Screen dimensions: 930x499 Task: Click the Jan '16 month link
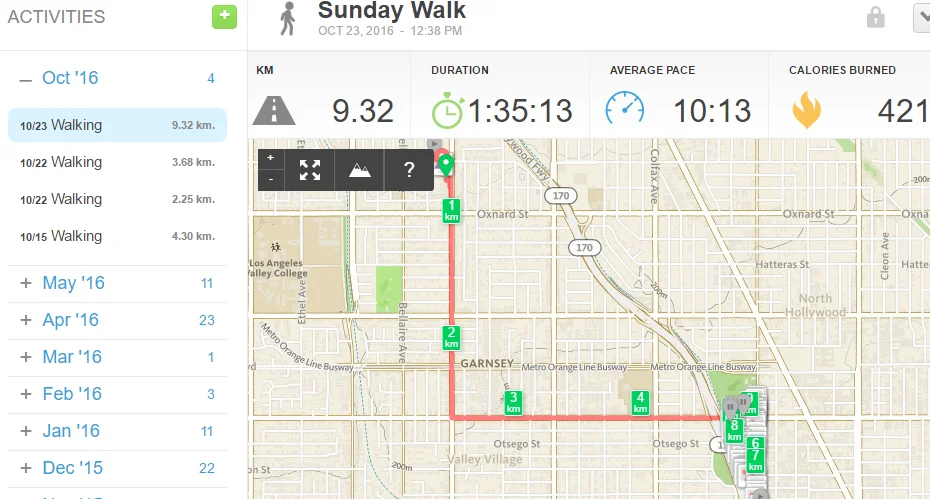pyautogui.click(x=71, y=431)
